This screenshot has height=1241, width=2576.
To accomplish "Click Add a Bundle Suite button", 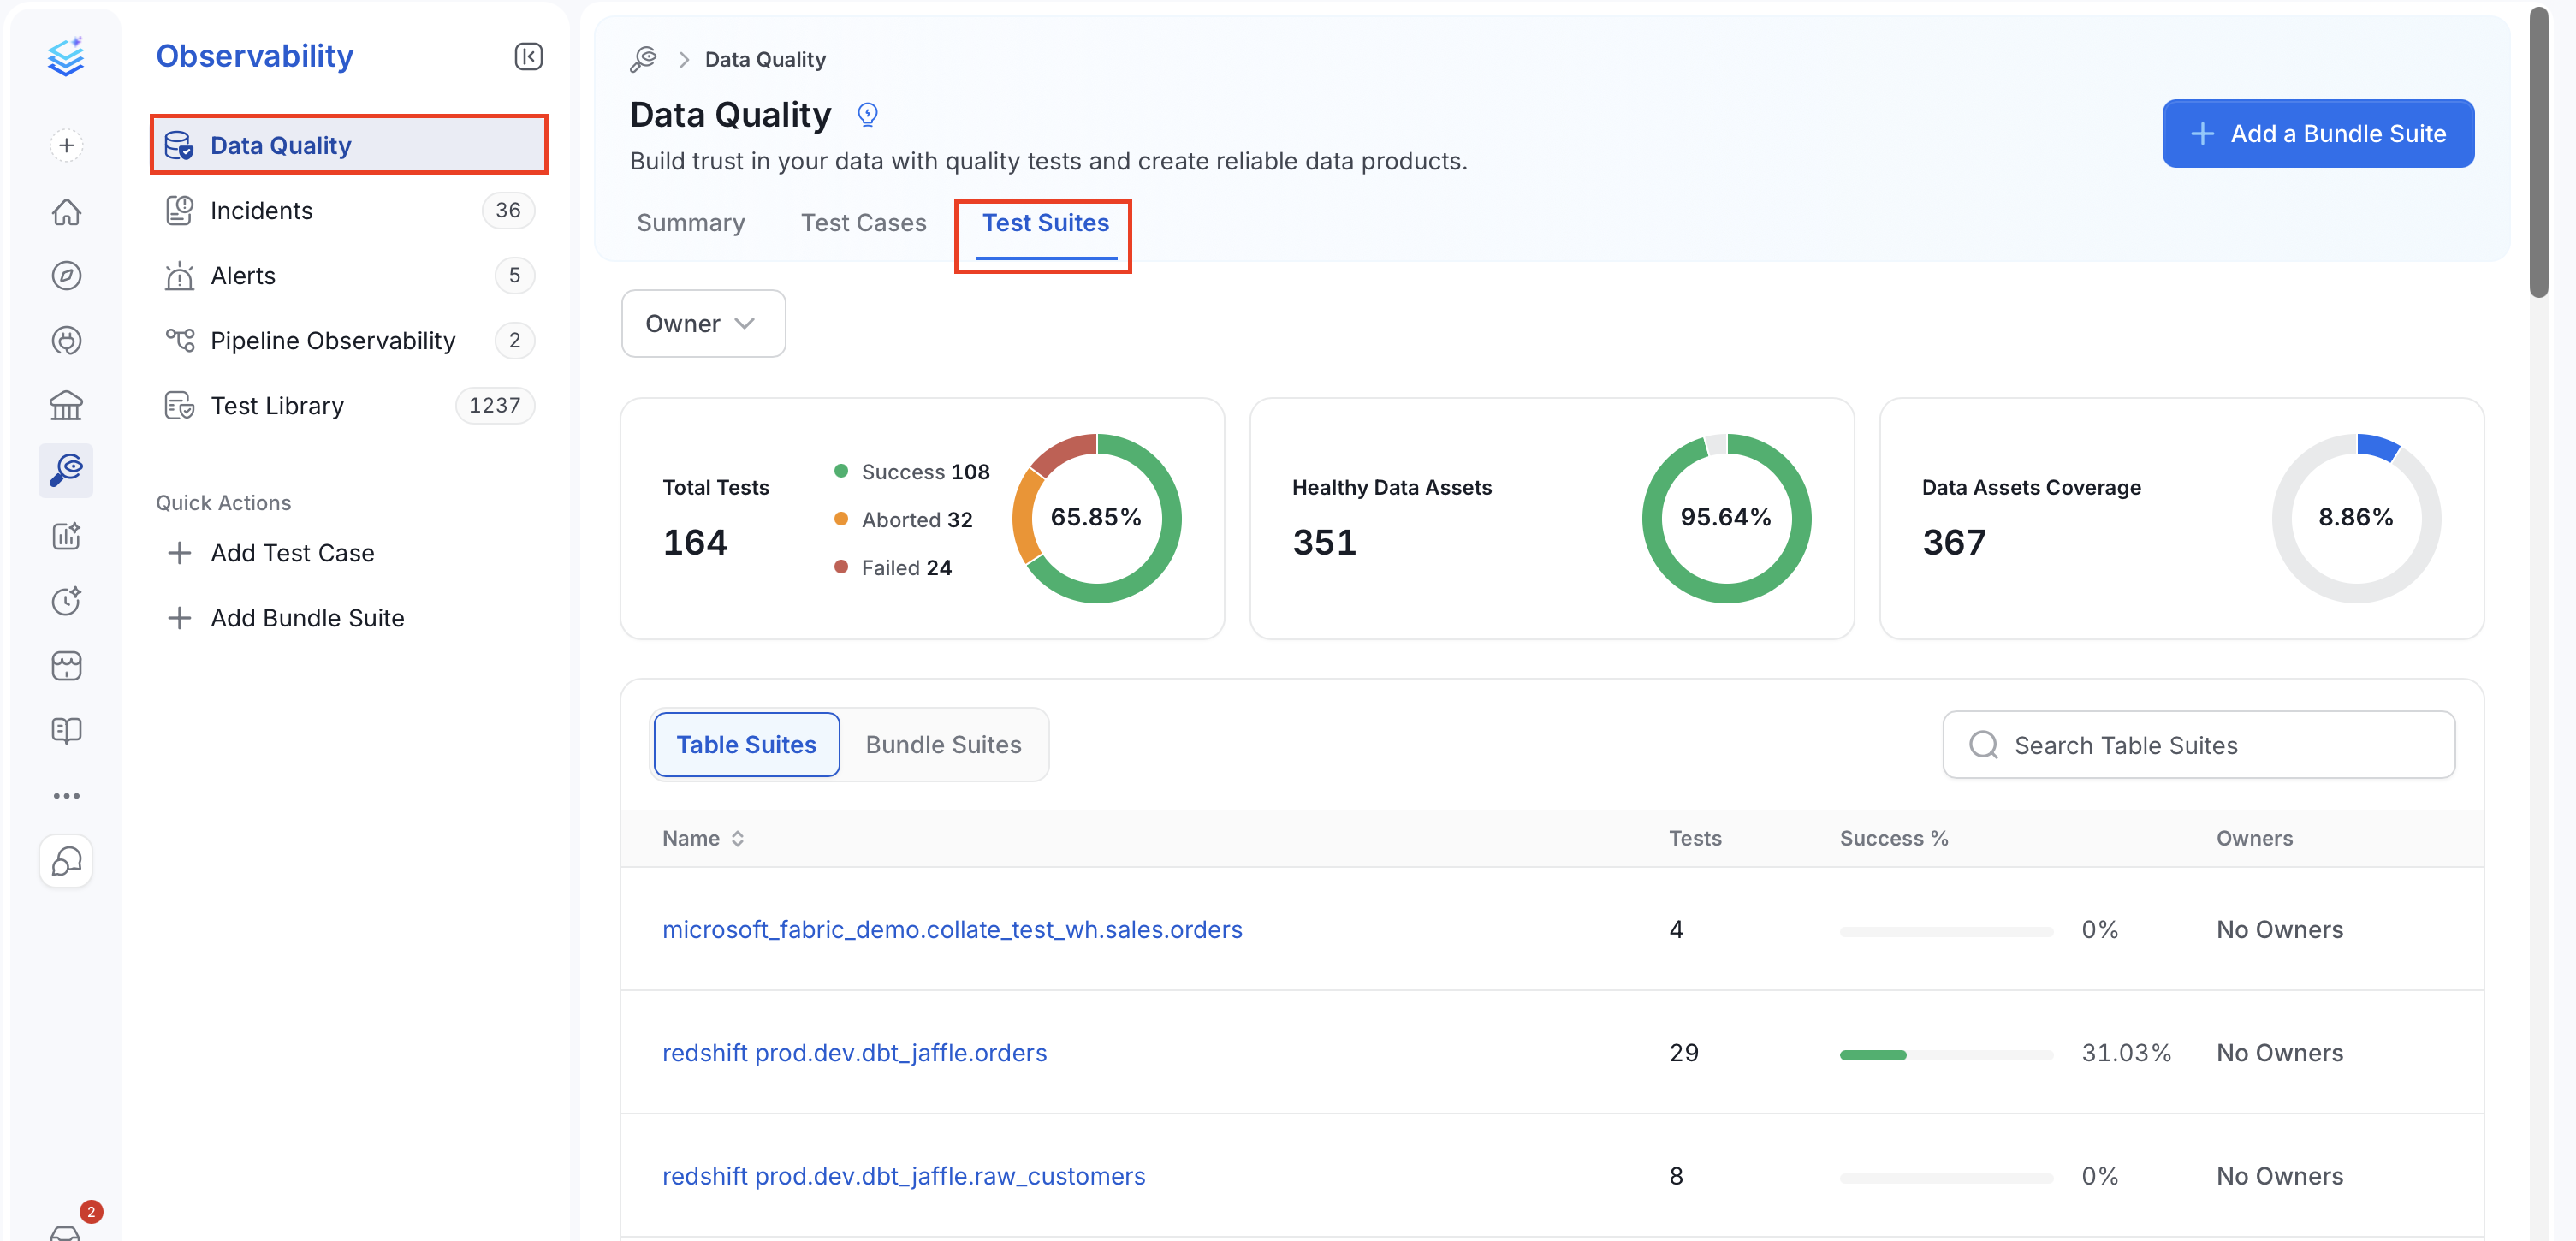I will tap(2317, 134).
